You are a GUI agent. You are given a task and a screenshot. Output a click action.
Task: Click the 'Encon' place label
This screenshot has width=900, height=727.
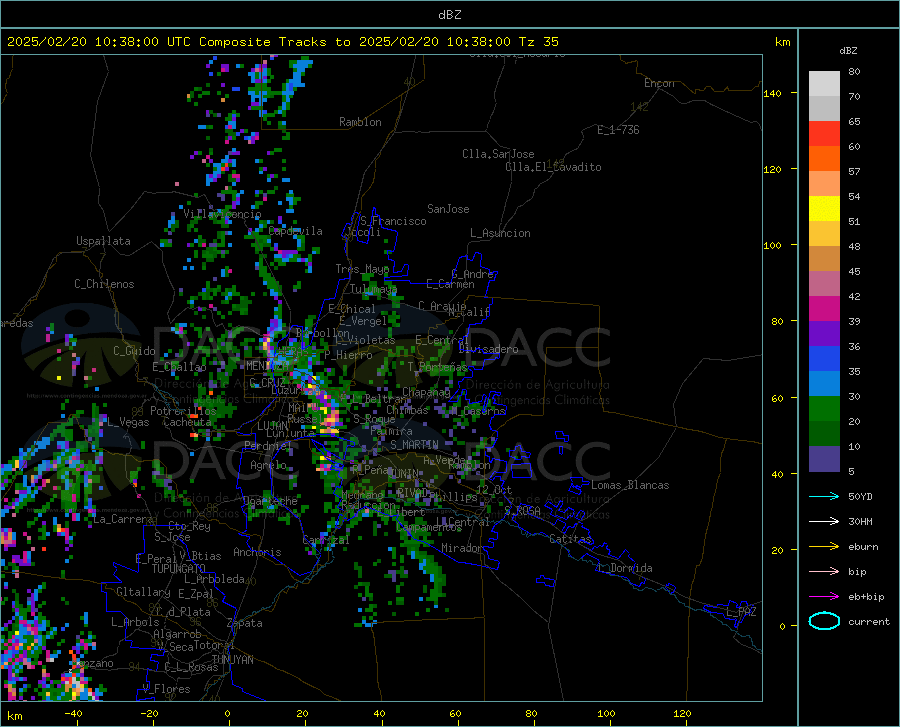coord(659,83)
